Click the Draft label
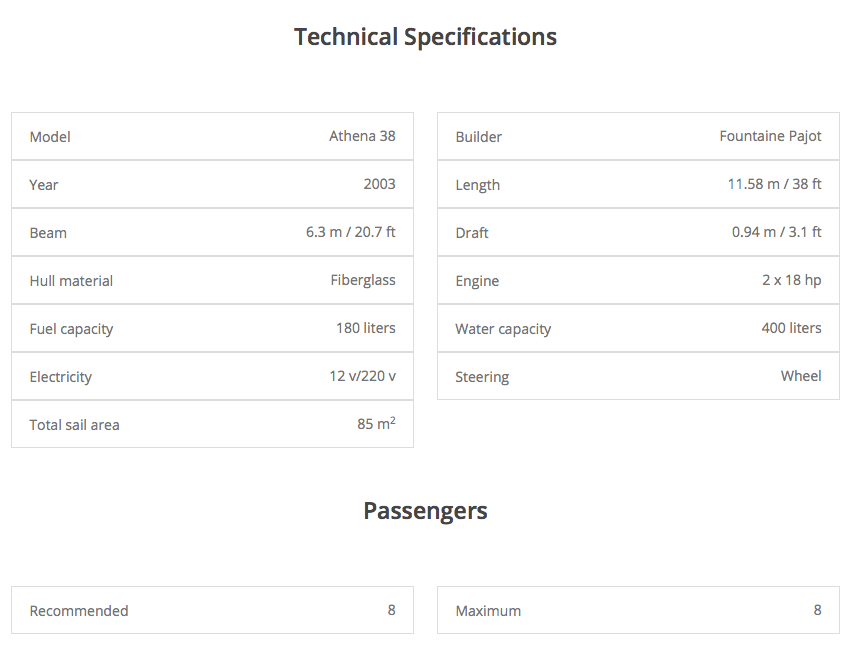 click(x=472, y=233)
